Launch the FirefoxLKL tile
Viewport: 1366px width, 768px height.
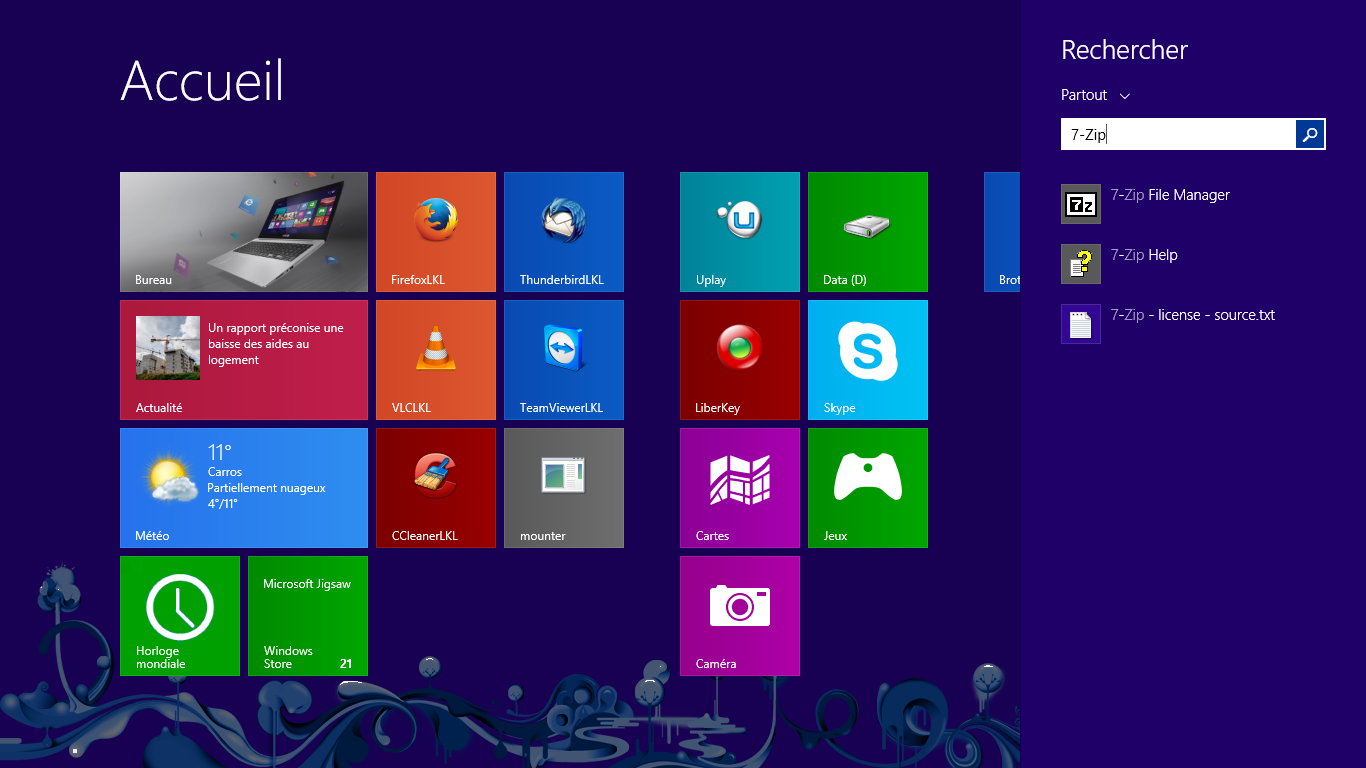436,232
